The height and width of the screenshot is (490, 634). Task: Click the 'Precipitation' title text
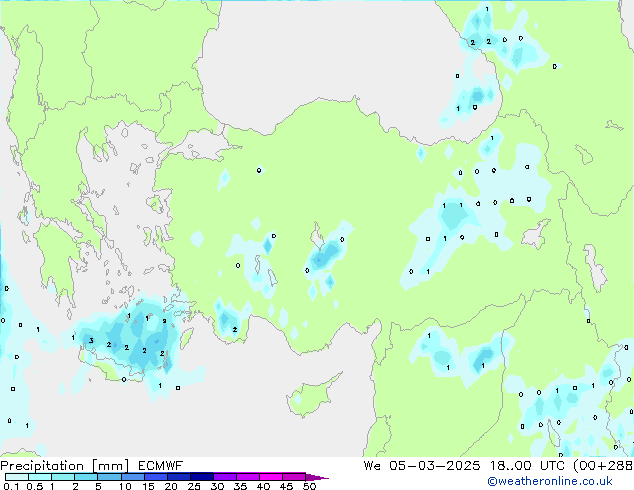(42, 466)
